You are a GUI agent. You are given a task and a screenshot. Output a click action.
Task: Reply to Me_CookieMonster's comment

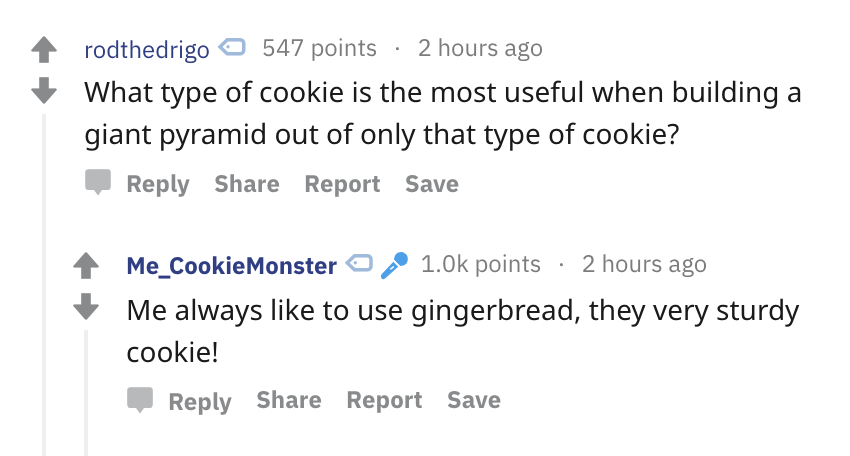click(x=200, y=402)
